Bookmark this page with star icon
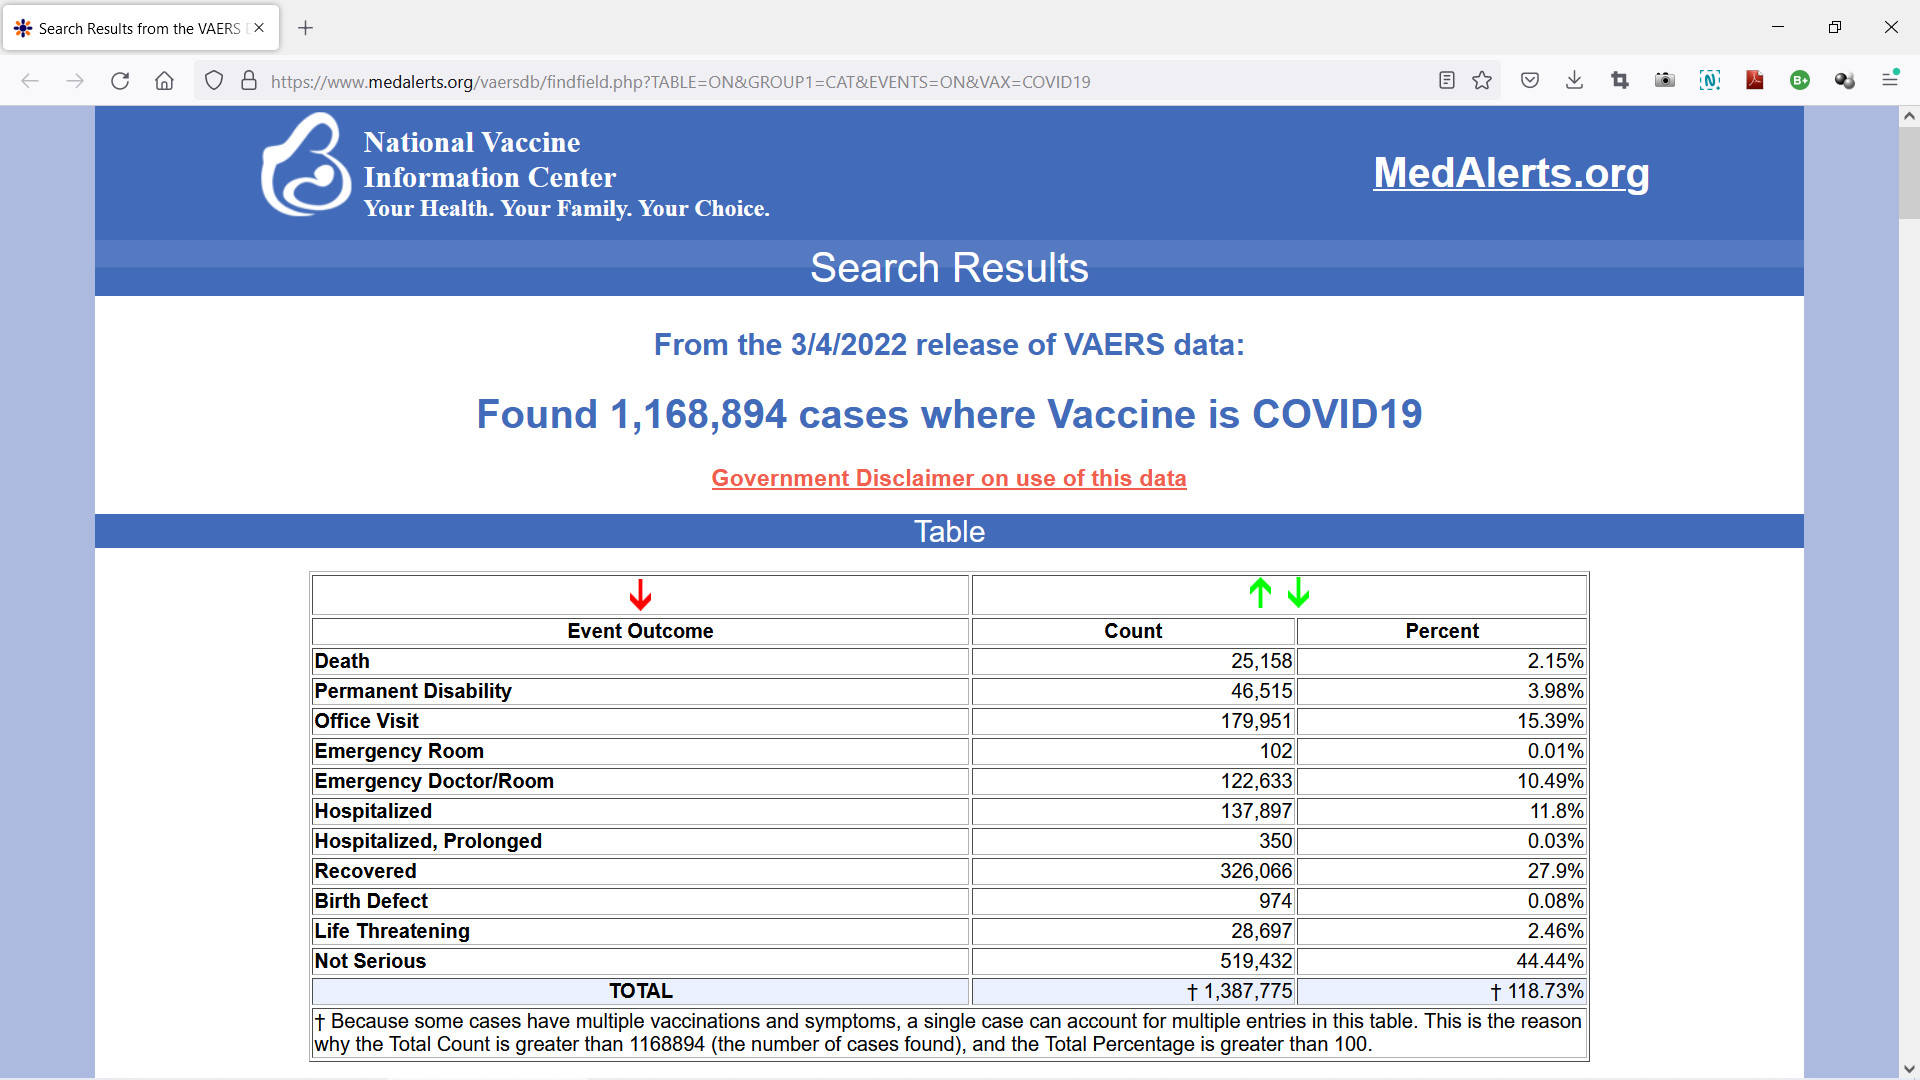Viewport: 1920px width, 1080px height. point(1482,81)
